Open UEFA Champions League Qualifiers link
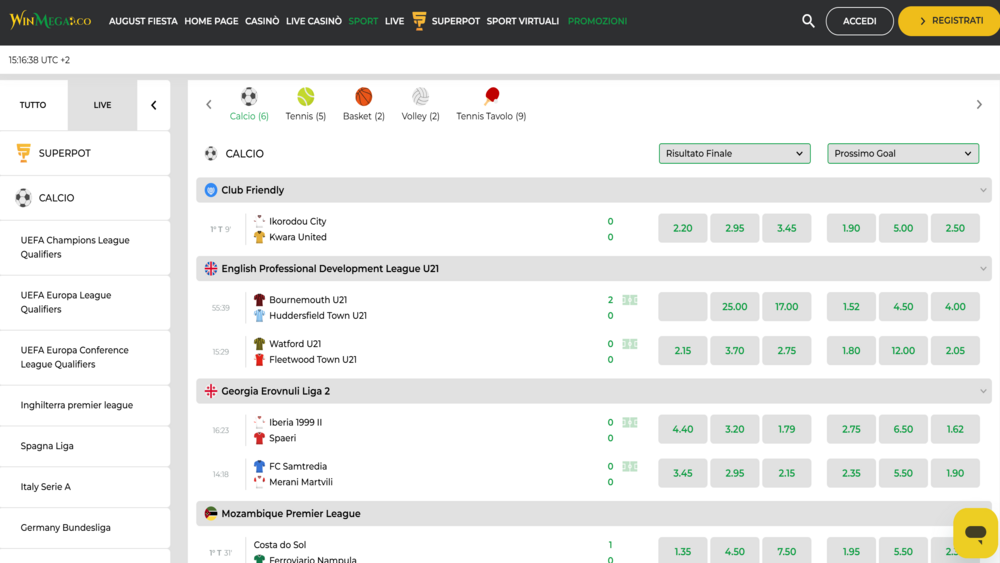1000x563 pixels. tap(85, 247)
